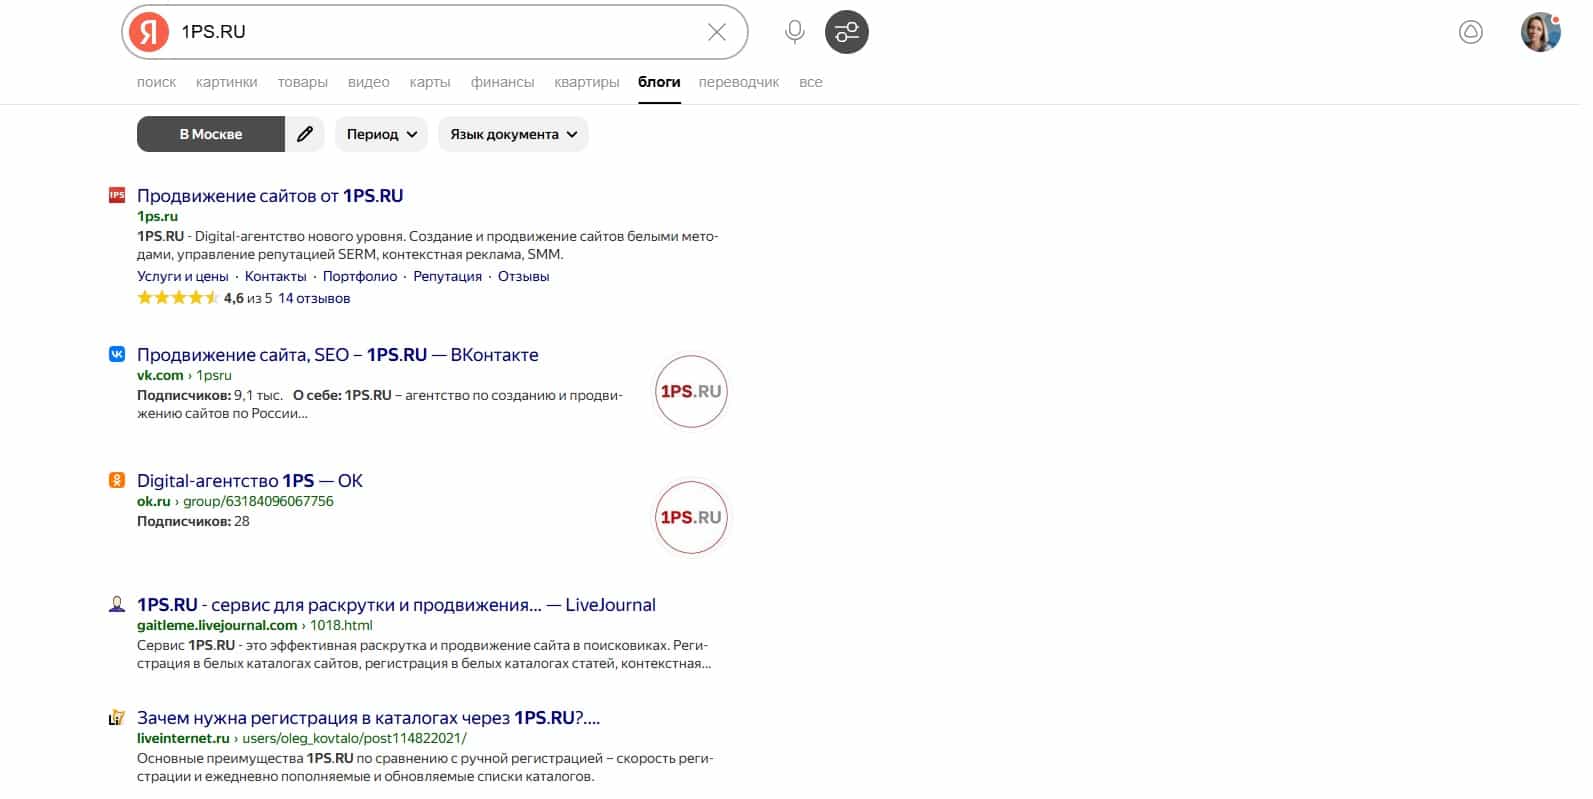The height and width of the screenshot is (799, 1593).
Task: Open the 'Зачем нужна регистрация в каталогах' result
Action: coord(369,718)
